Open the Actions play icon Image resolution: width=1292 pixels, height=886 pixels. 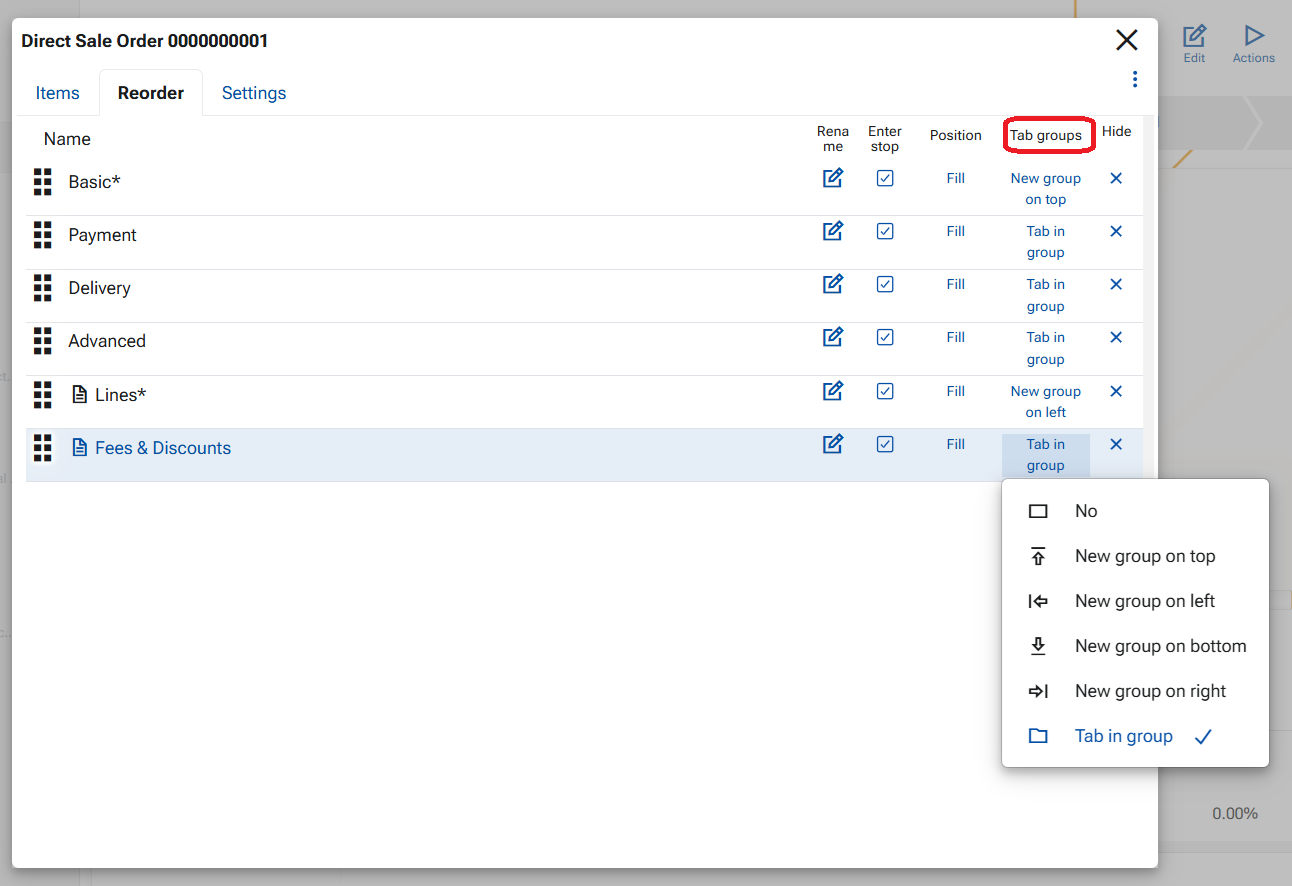(1253, 38)
